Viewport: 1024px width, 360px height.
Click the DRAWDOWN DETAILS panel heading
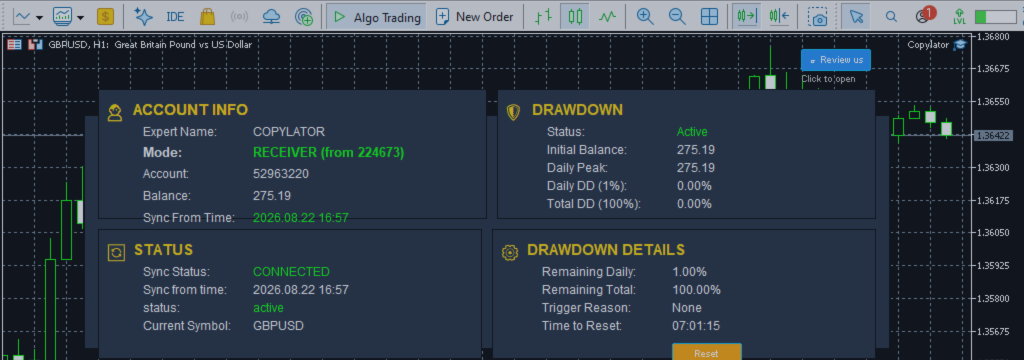(x=606, y=250)
